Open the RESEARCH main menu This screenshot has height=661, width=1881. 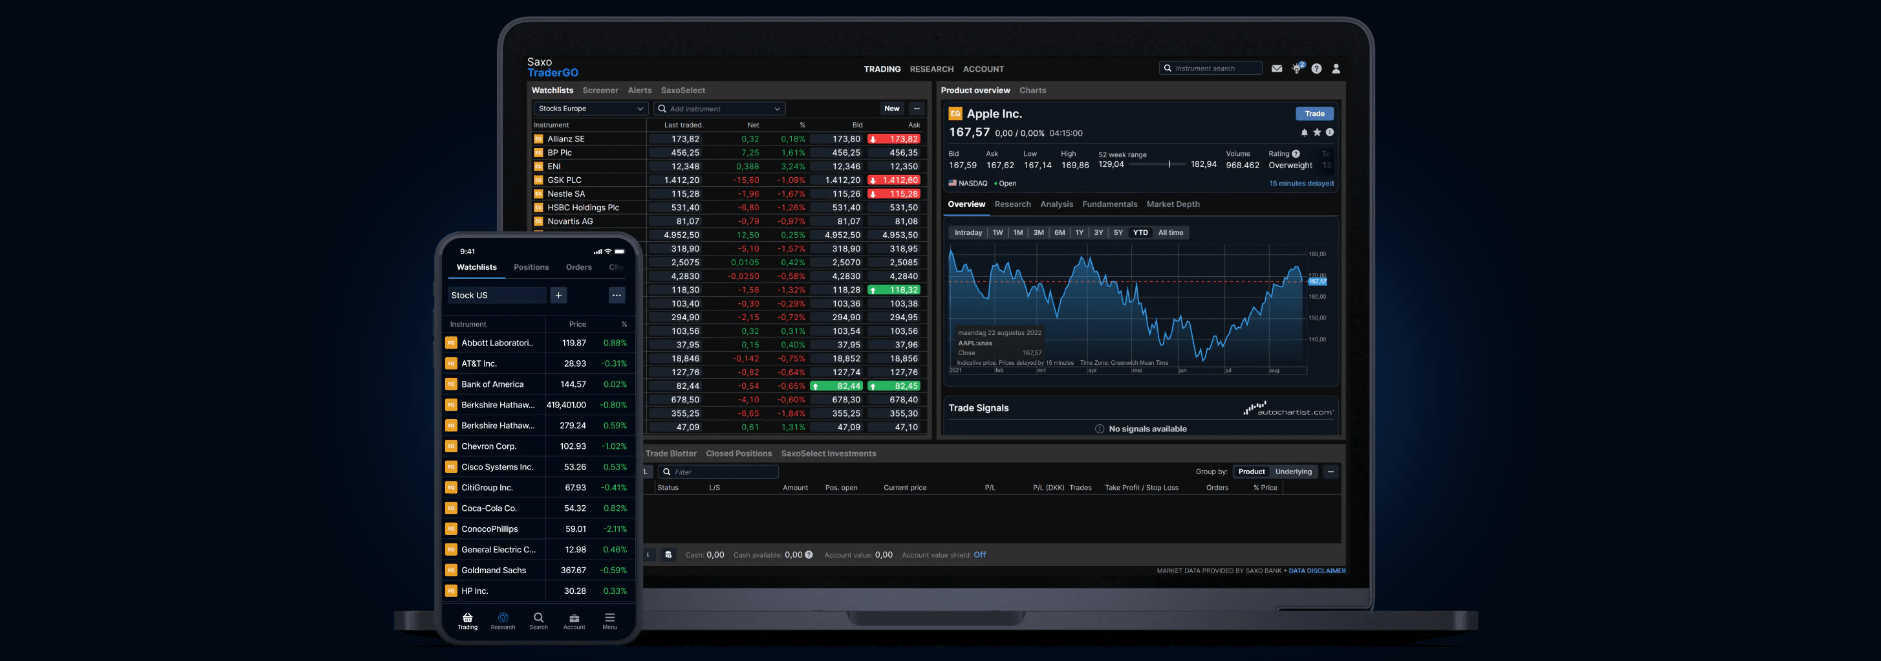click(932, 70)
